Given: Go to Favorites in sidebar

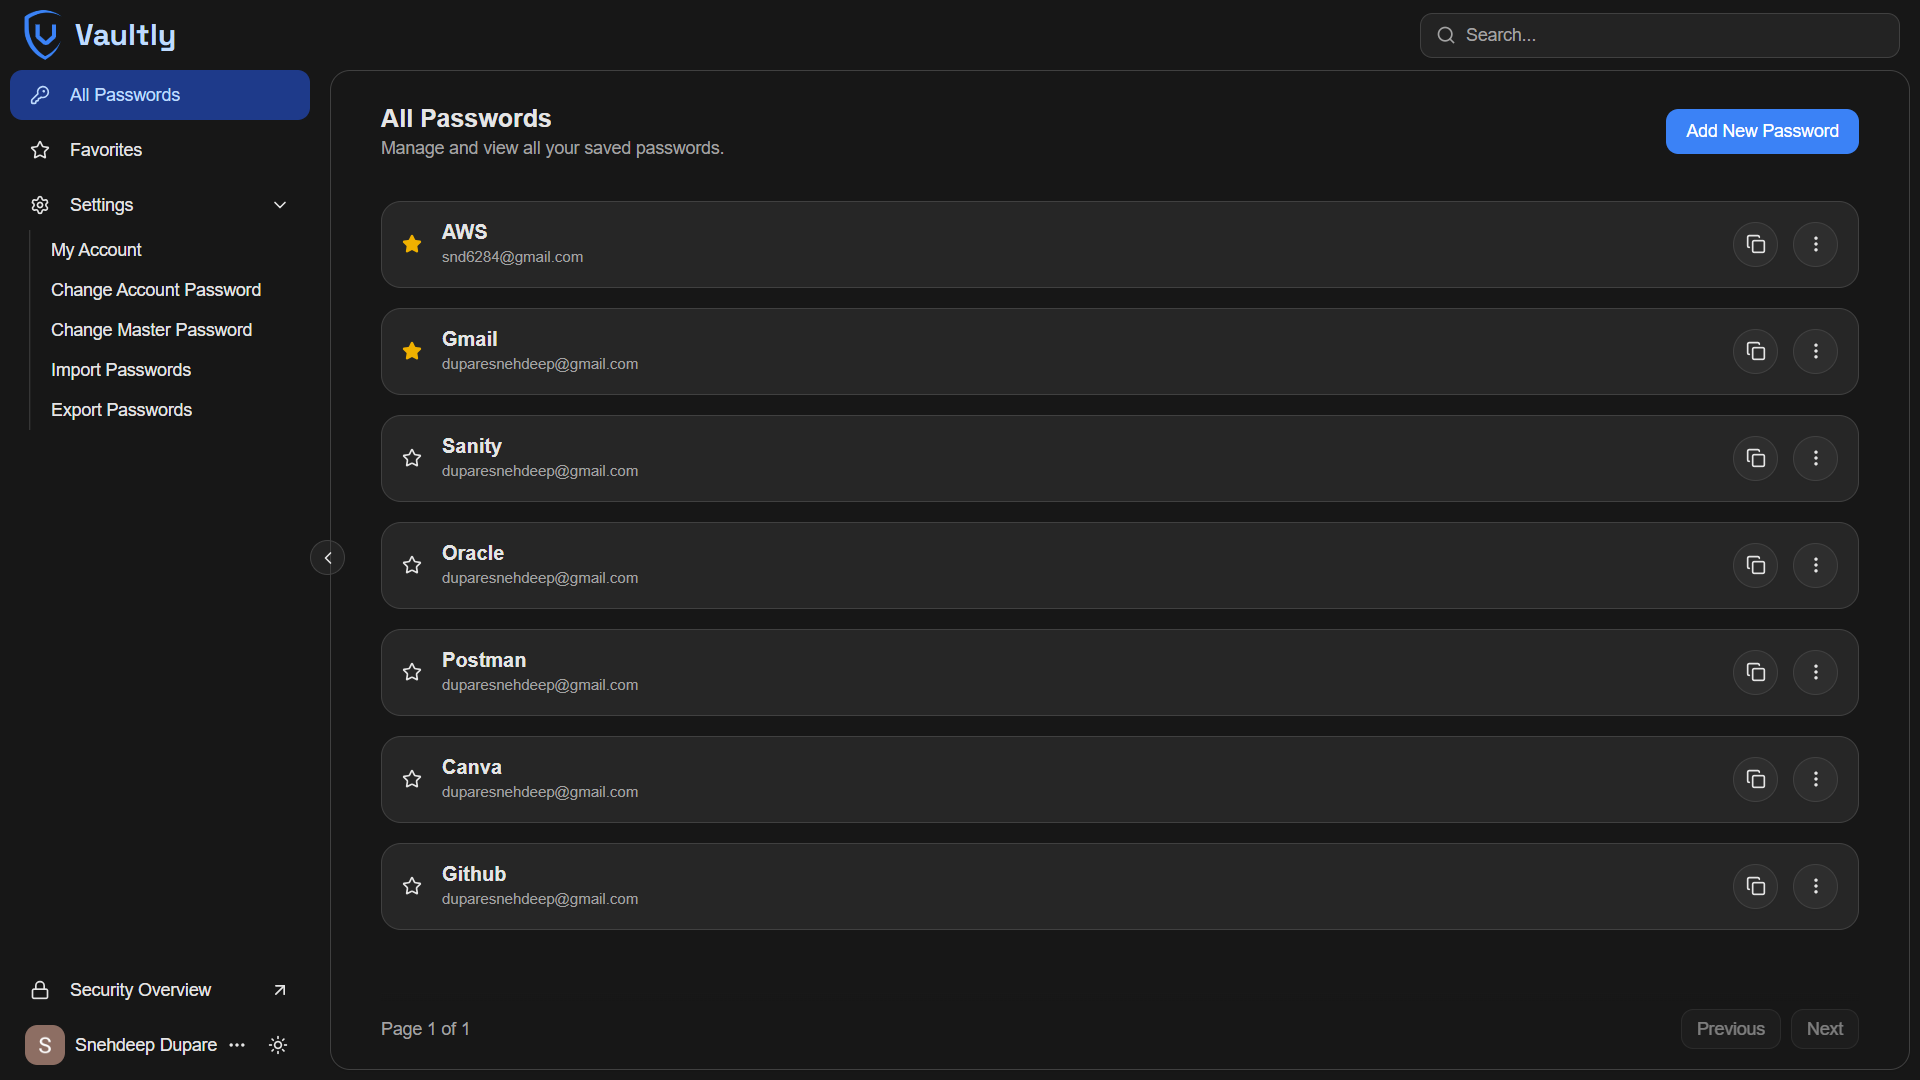Looking at the screenshot, I should pyautogui.click(x=106, y=150).
